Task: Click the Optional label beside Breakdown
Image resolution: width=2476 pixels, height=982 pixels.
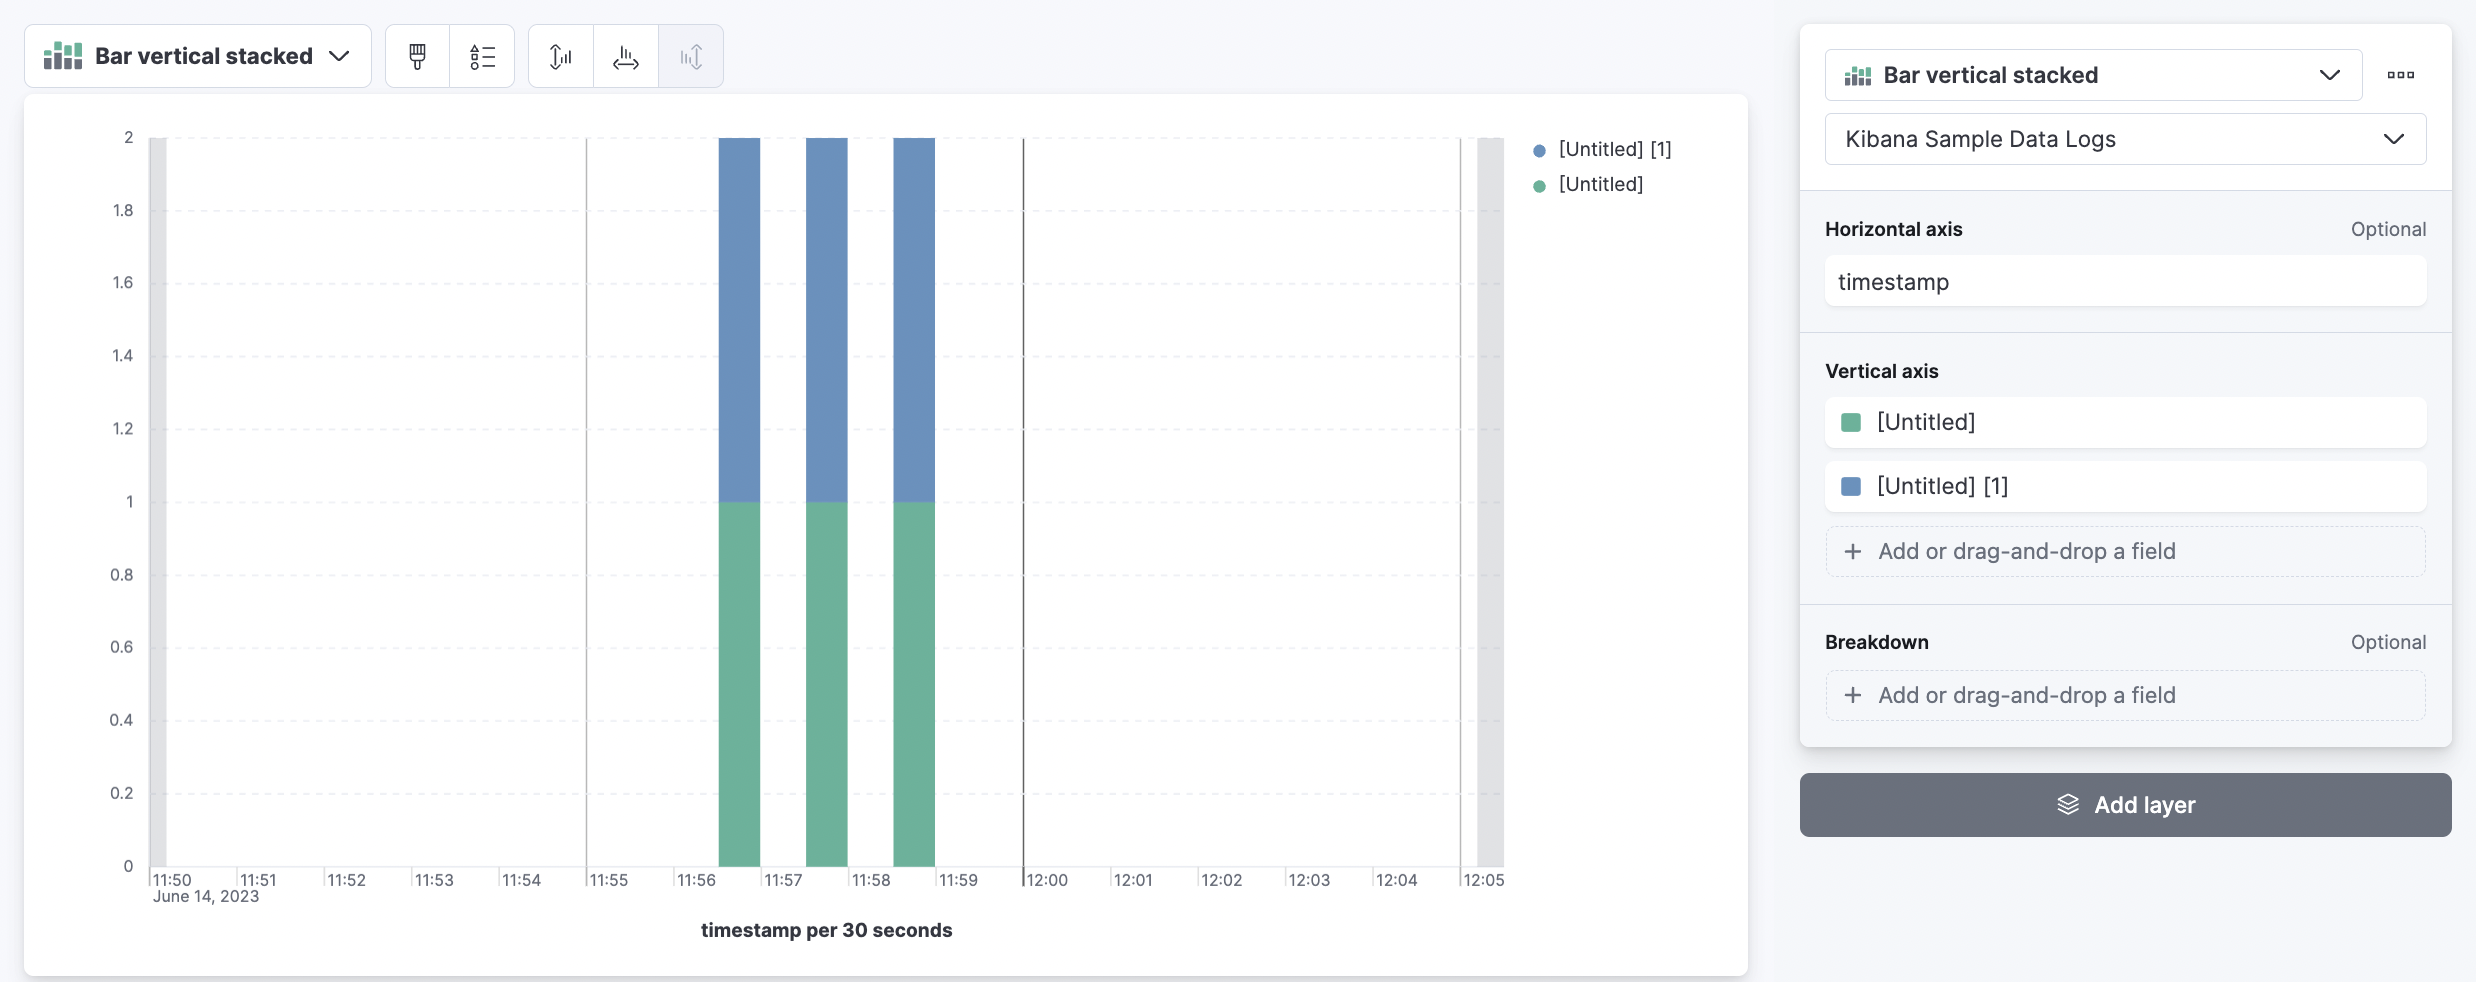Action: 2388,642
